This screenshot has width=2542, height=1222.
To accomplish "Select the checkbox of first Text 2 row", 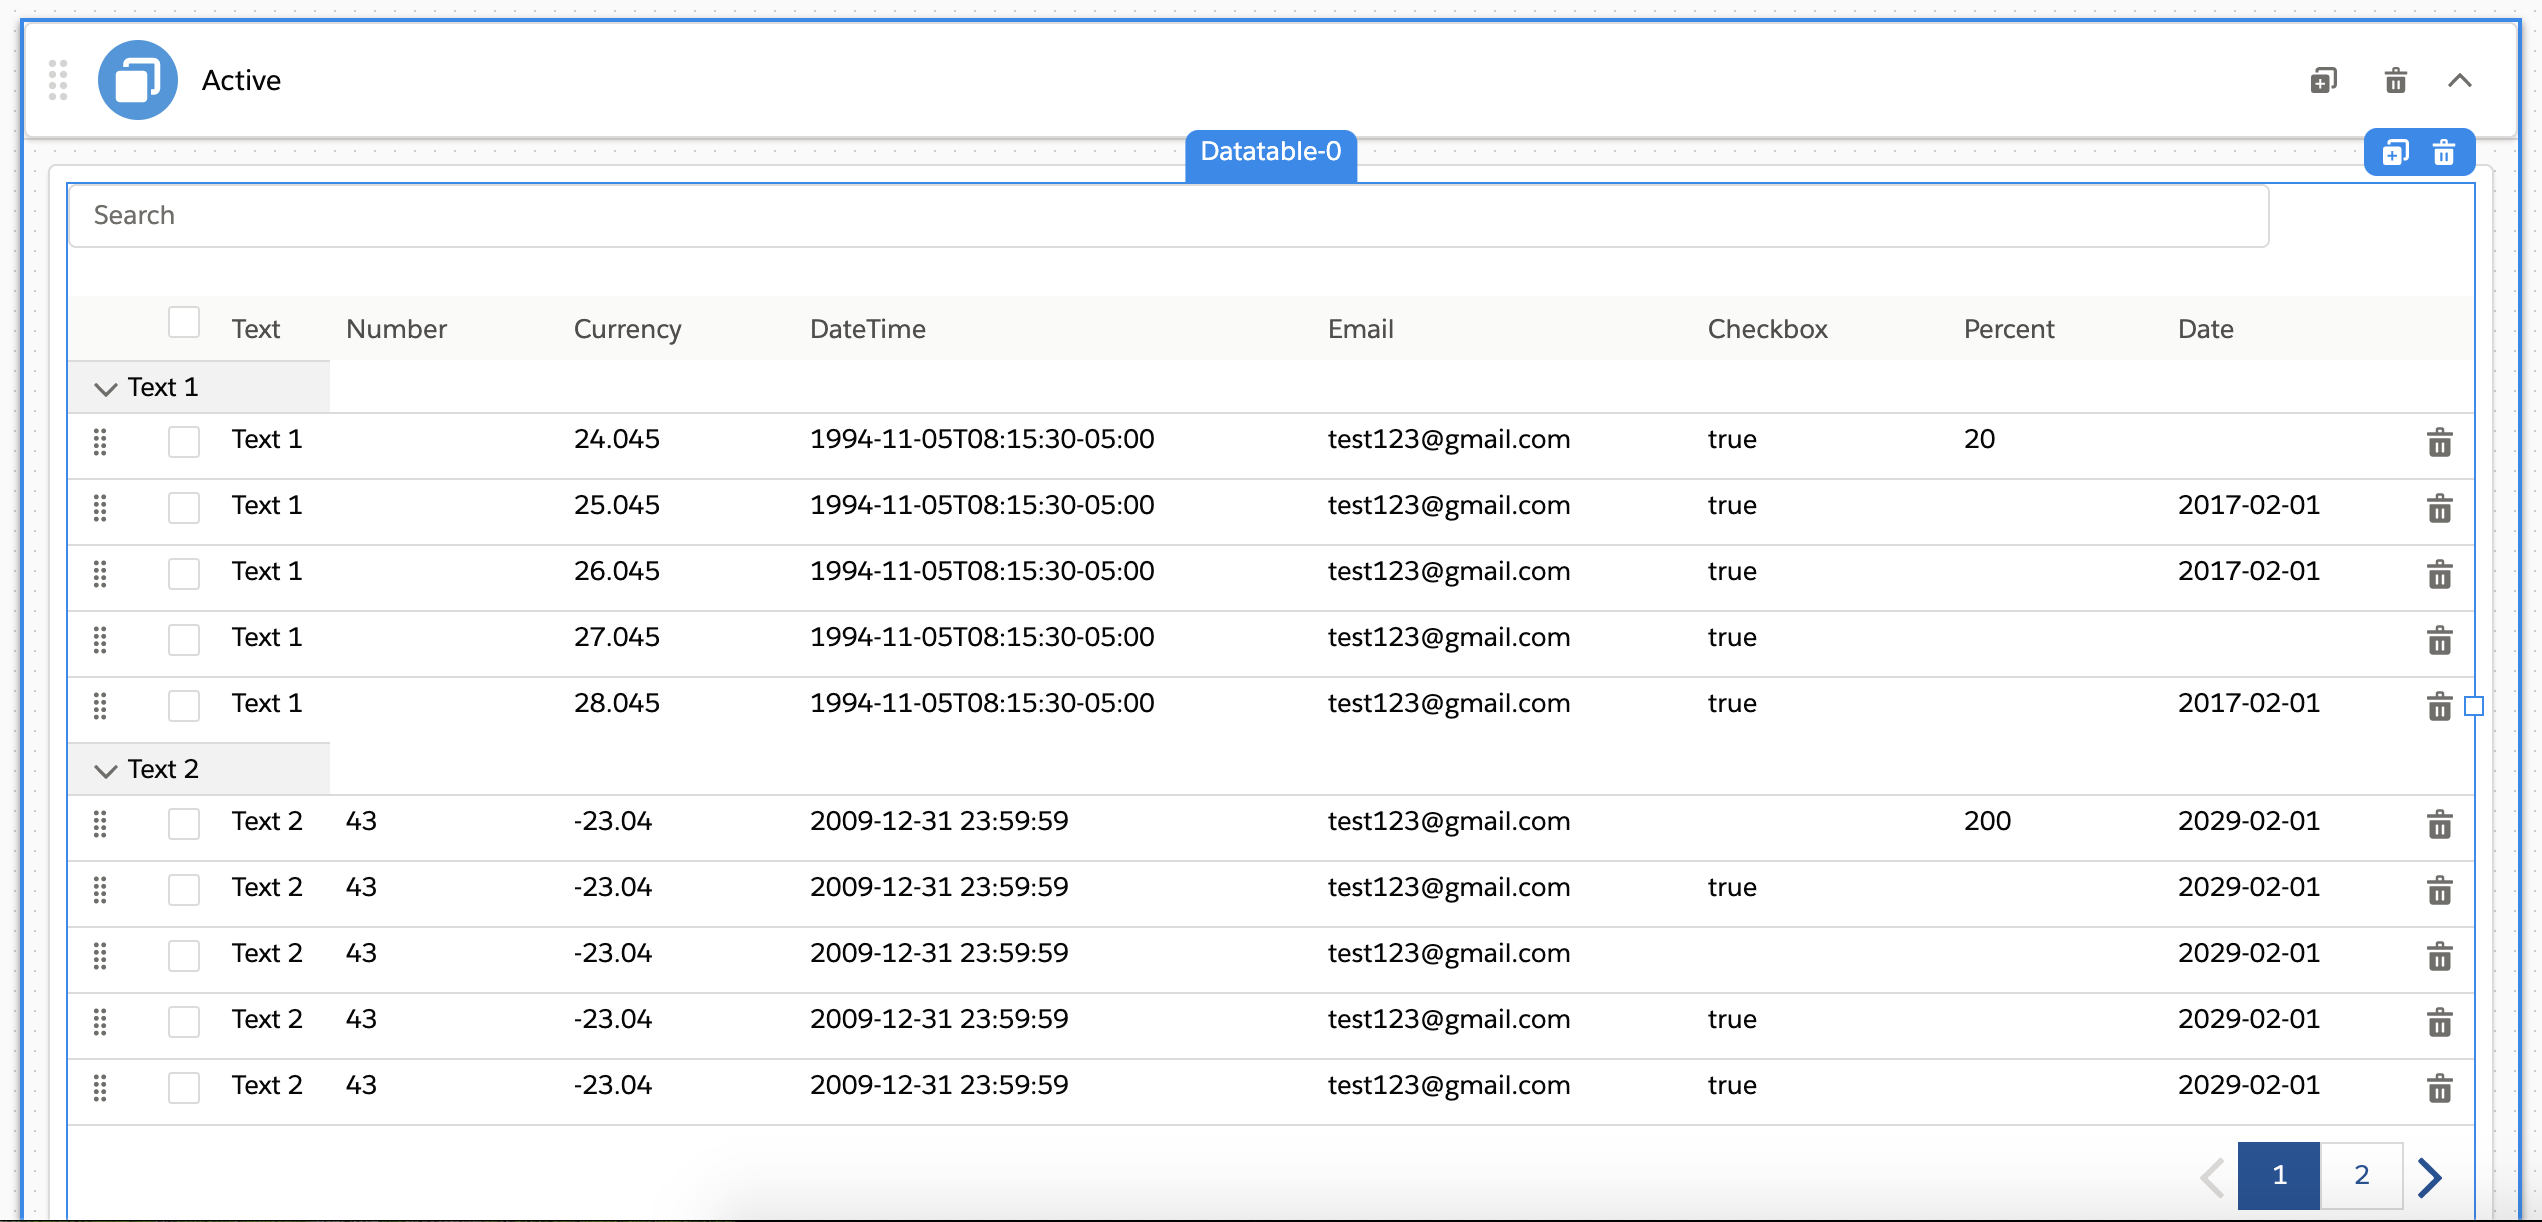I will pos(184,823).
